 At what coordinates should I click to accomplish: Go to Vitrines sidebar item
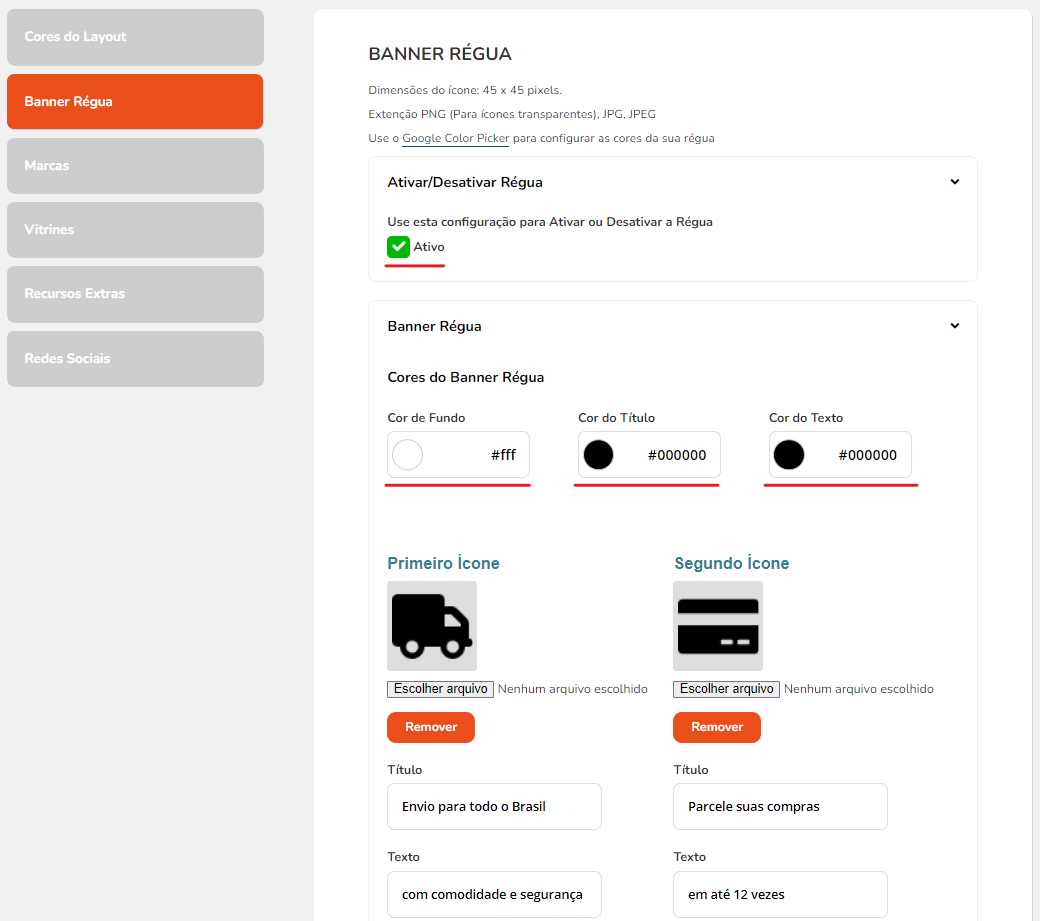135,230
